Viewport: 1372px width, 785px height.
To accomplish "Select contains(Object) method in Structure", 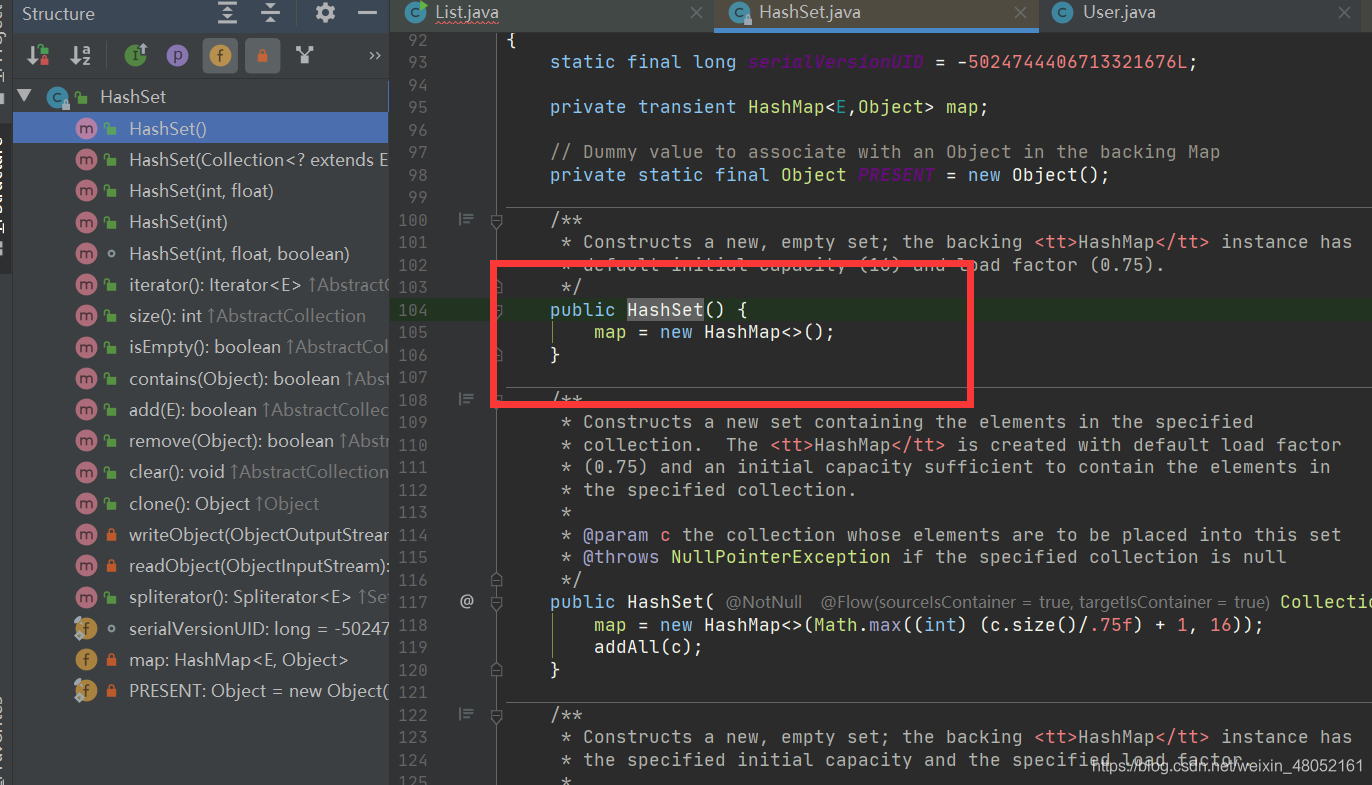I will pyautogui.click(x=200, y=379).
